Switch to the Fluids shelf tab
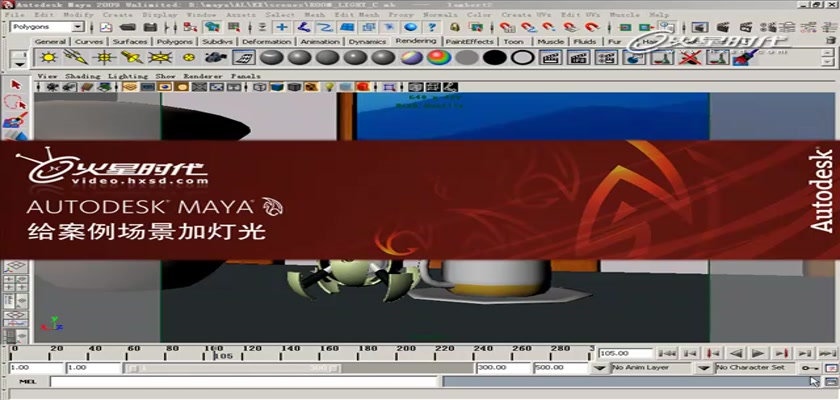 pyautogui.click(x=585, y=41)
